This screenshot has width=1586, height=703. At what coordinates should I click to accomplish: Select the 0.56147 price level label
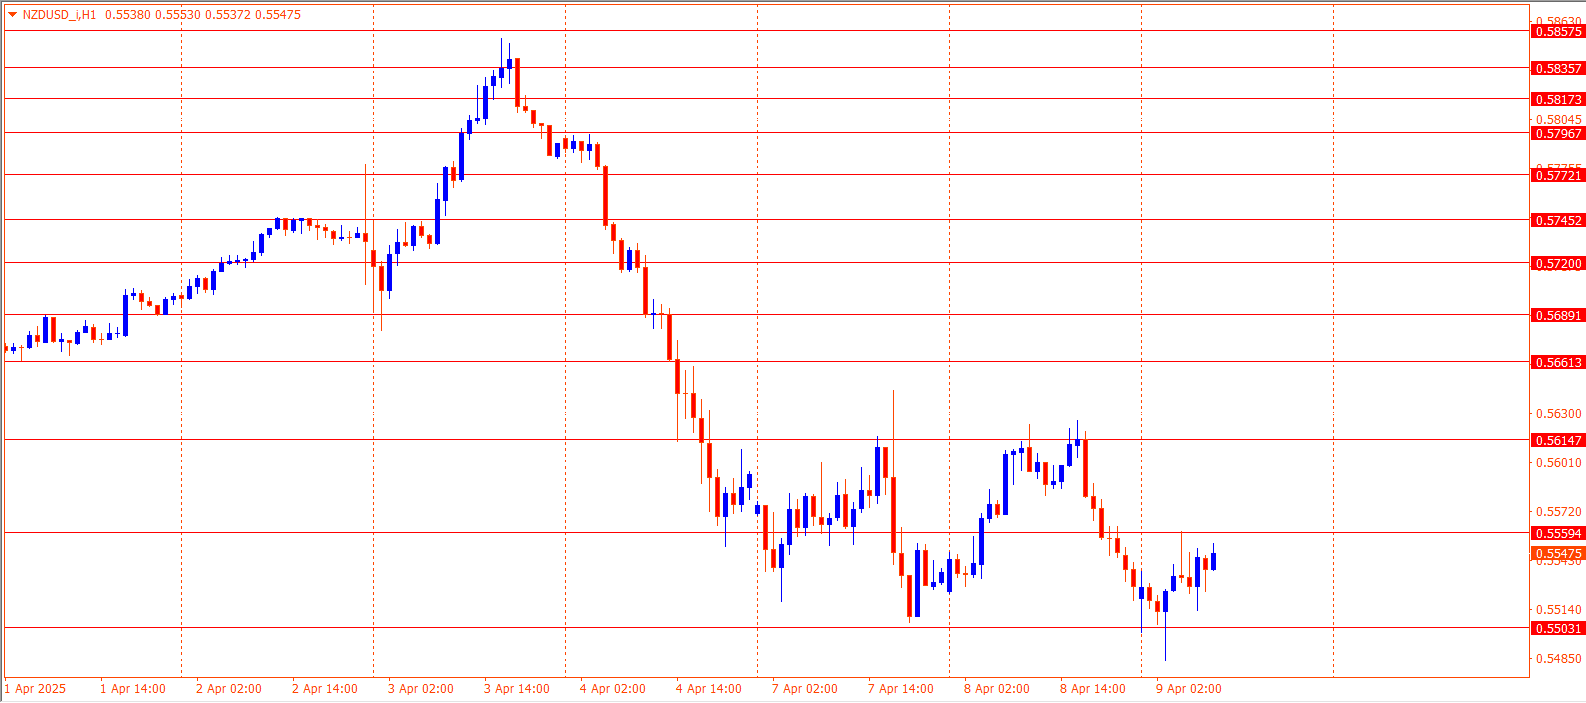1558,441
